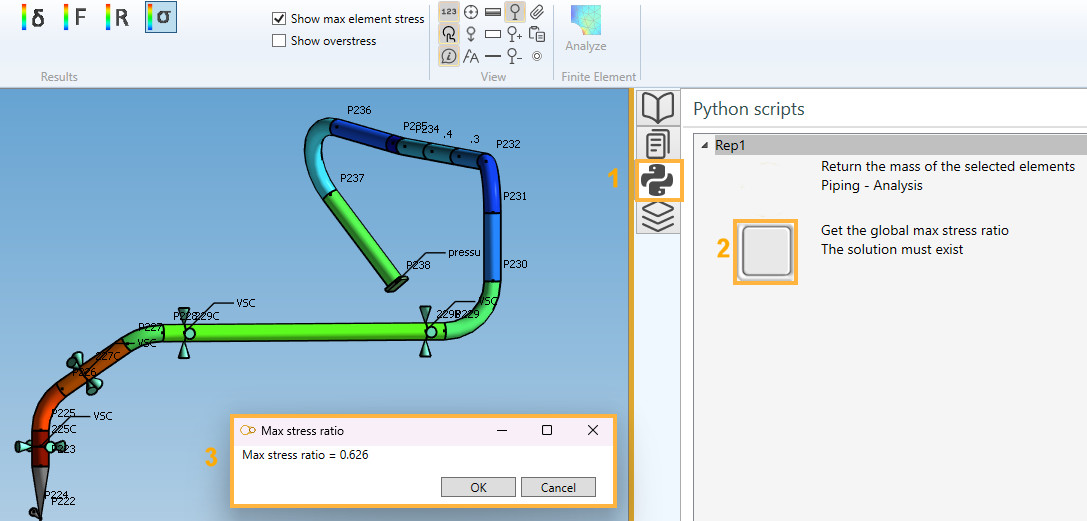Toggle the info bubble view option

tap(449, 56)
